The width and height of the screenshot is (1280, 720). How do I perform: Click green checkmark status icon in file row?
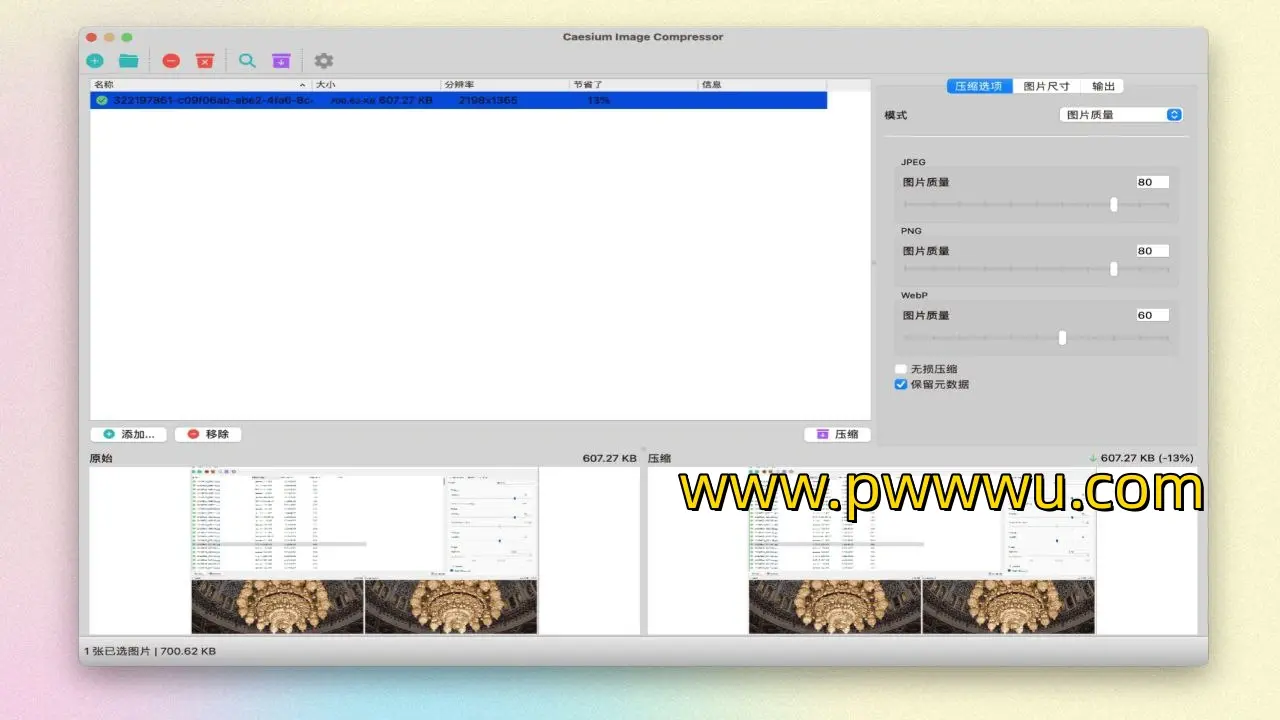point(102,100)
